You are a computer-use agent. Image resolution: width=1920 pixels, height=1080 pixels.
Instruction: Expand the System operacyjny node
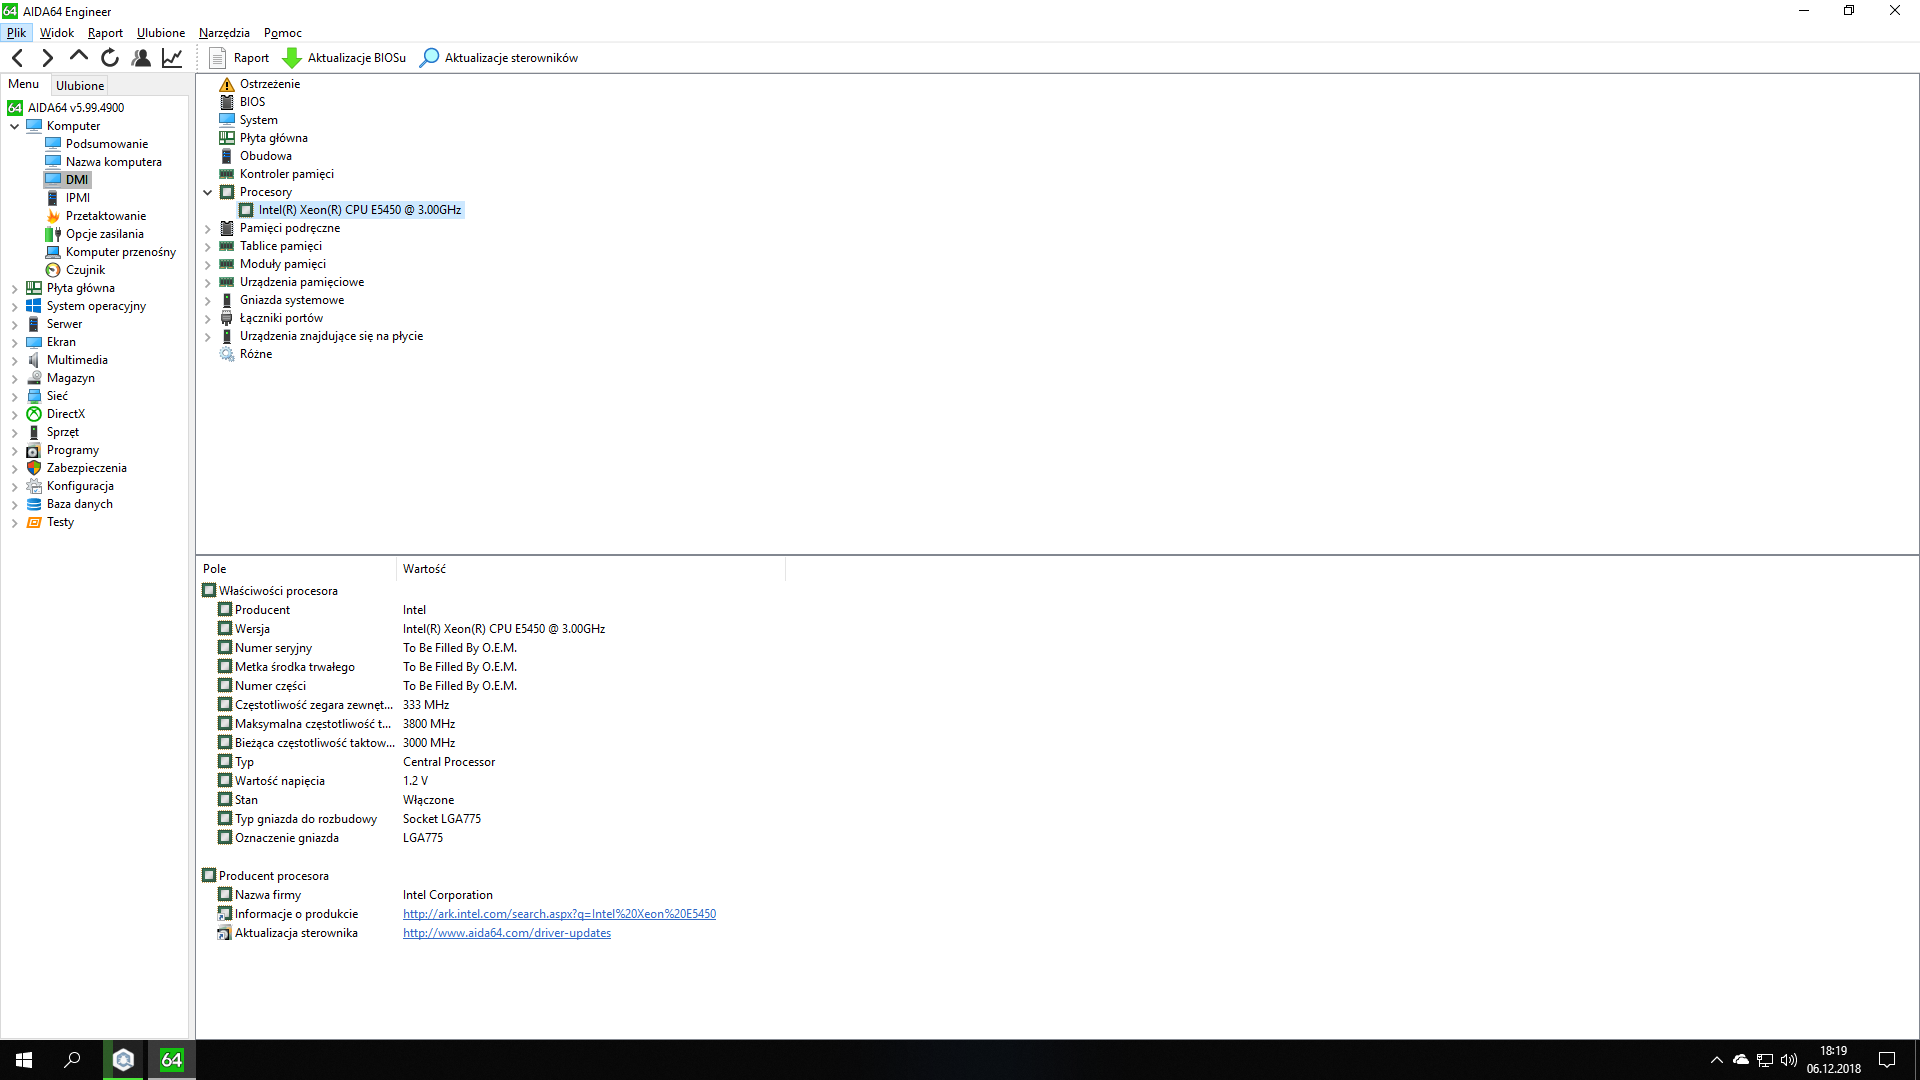(15, 306)
